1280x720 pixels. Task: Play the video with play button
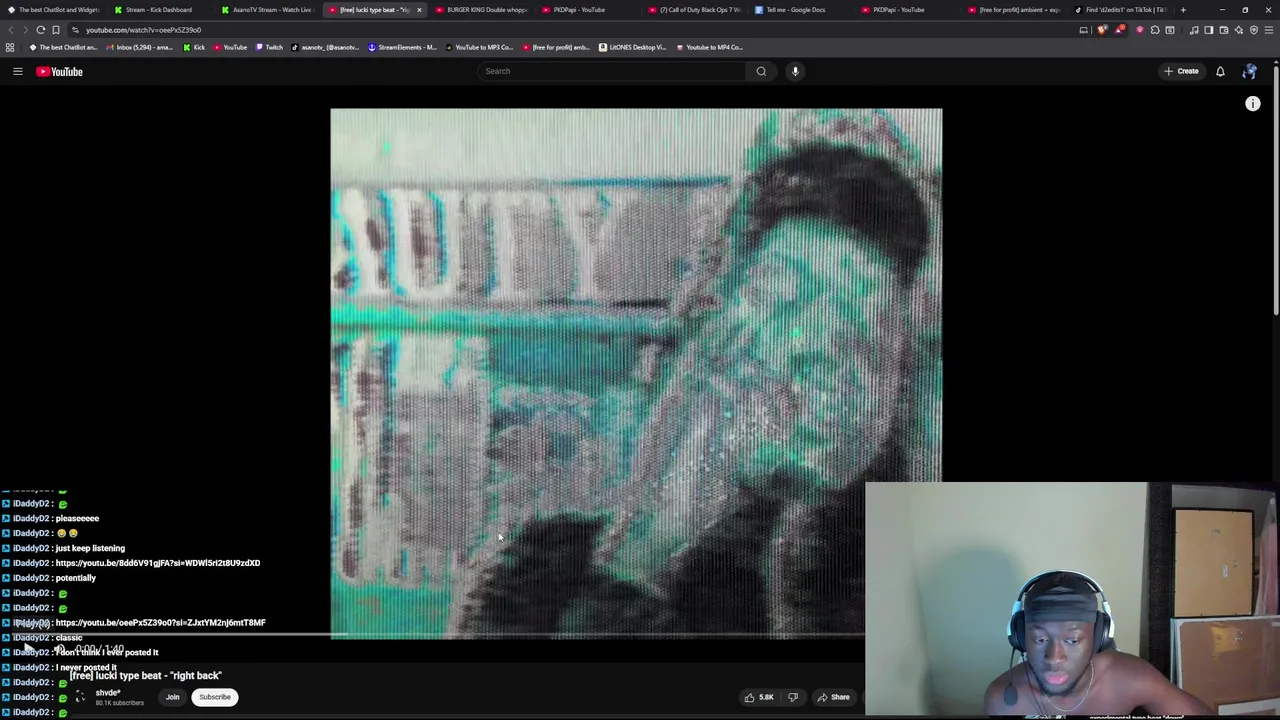click(x=27, y=649)
